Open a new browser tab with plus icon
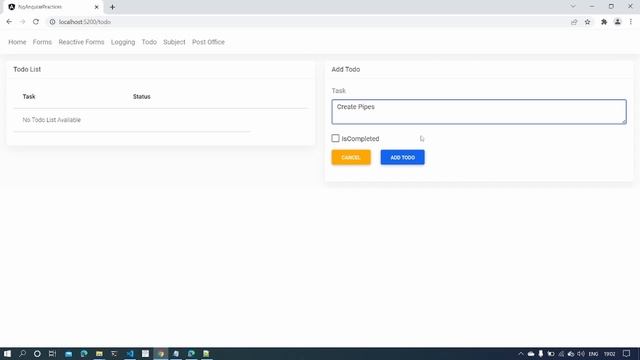This screenshot has height=360, width=640. point(112,7)
